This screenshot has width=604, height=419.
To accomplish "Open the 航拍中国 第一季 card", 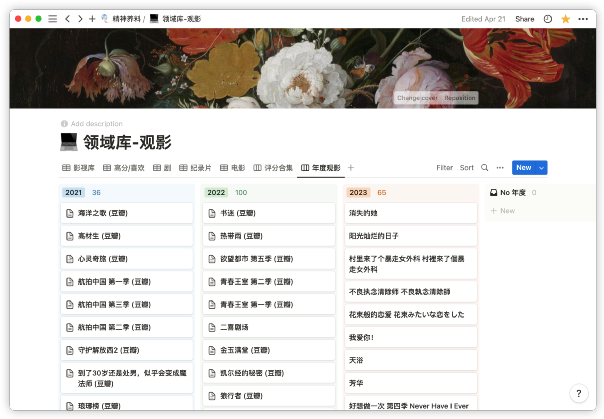I will coord(127,282).
